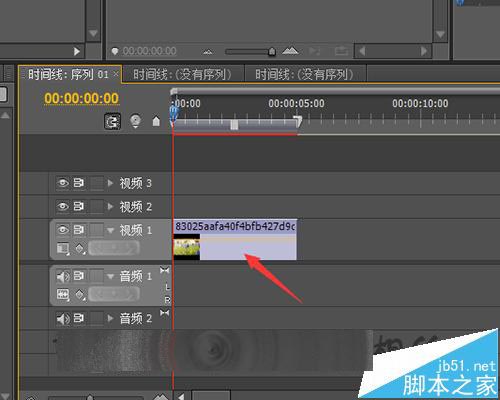Click zoom-out mountain icon in monitor panel
The image size is (500, 400).
[x=208, y=52]
